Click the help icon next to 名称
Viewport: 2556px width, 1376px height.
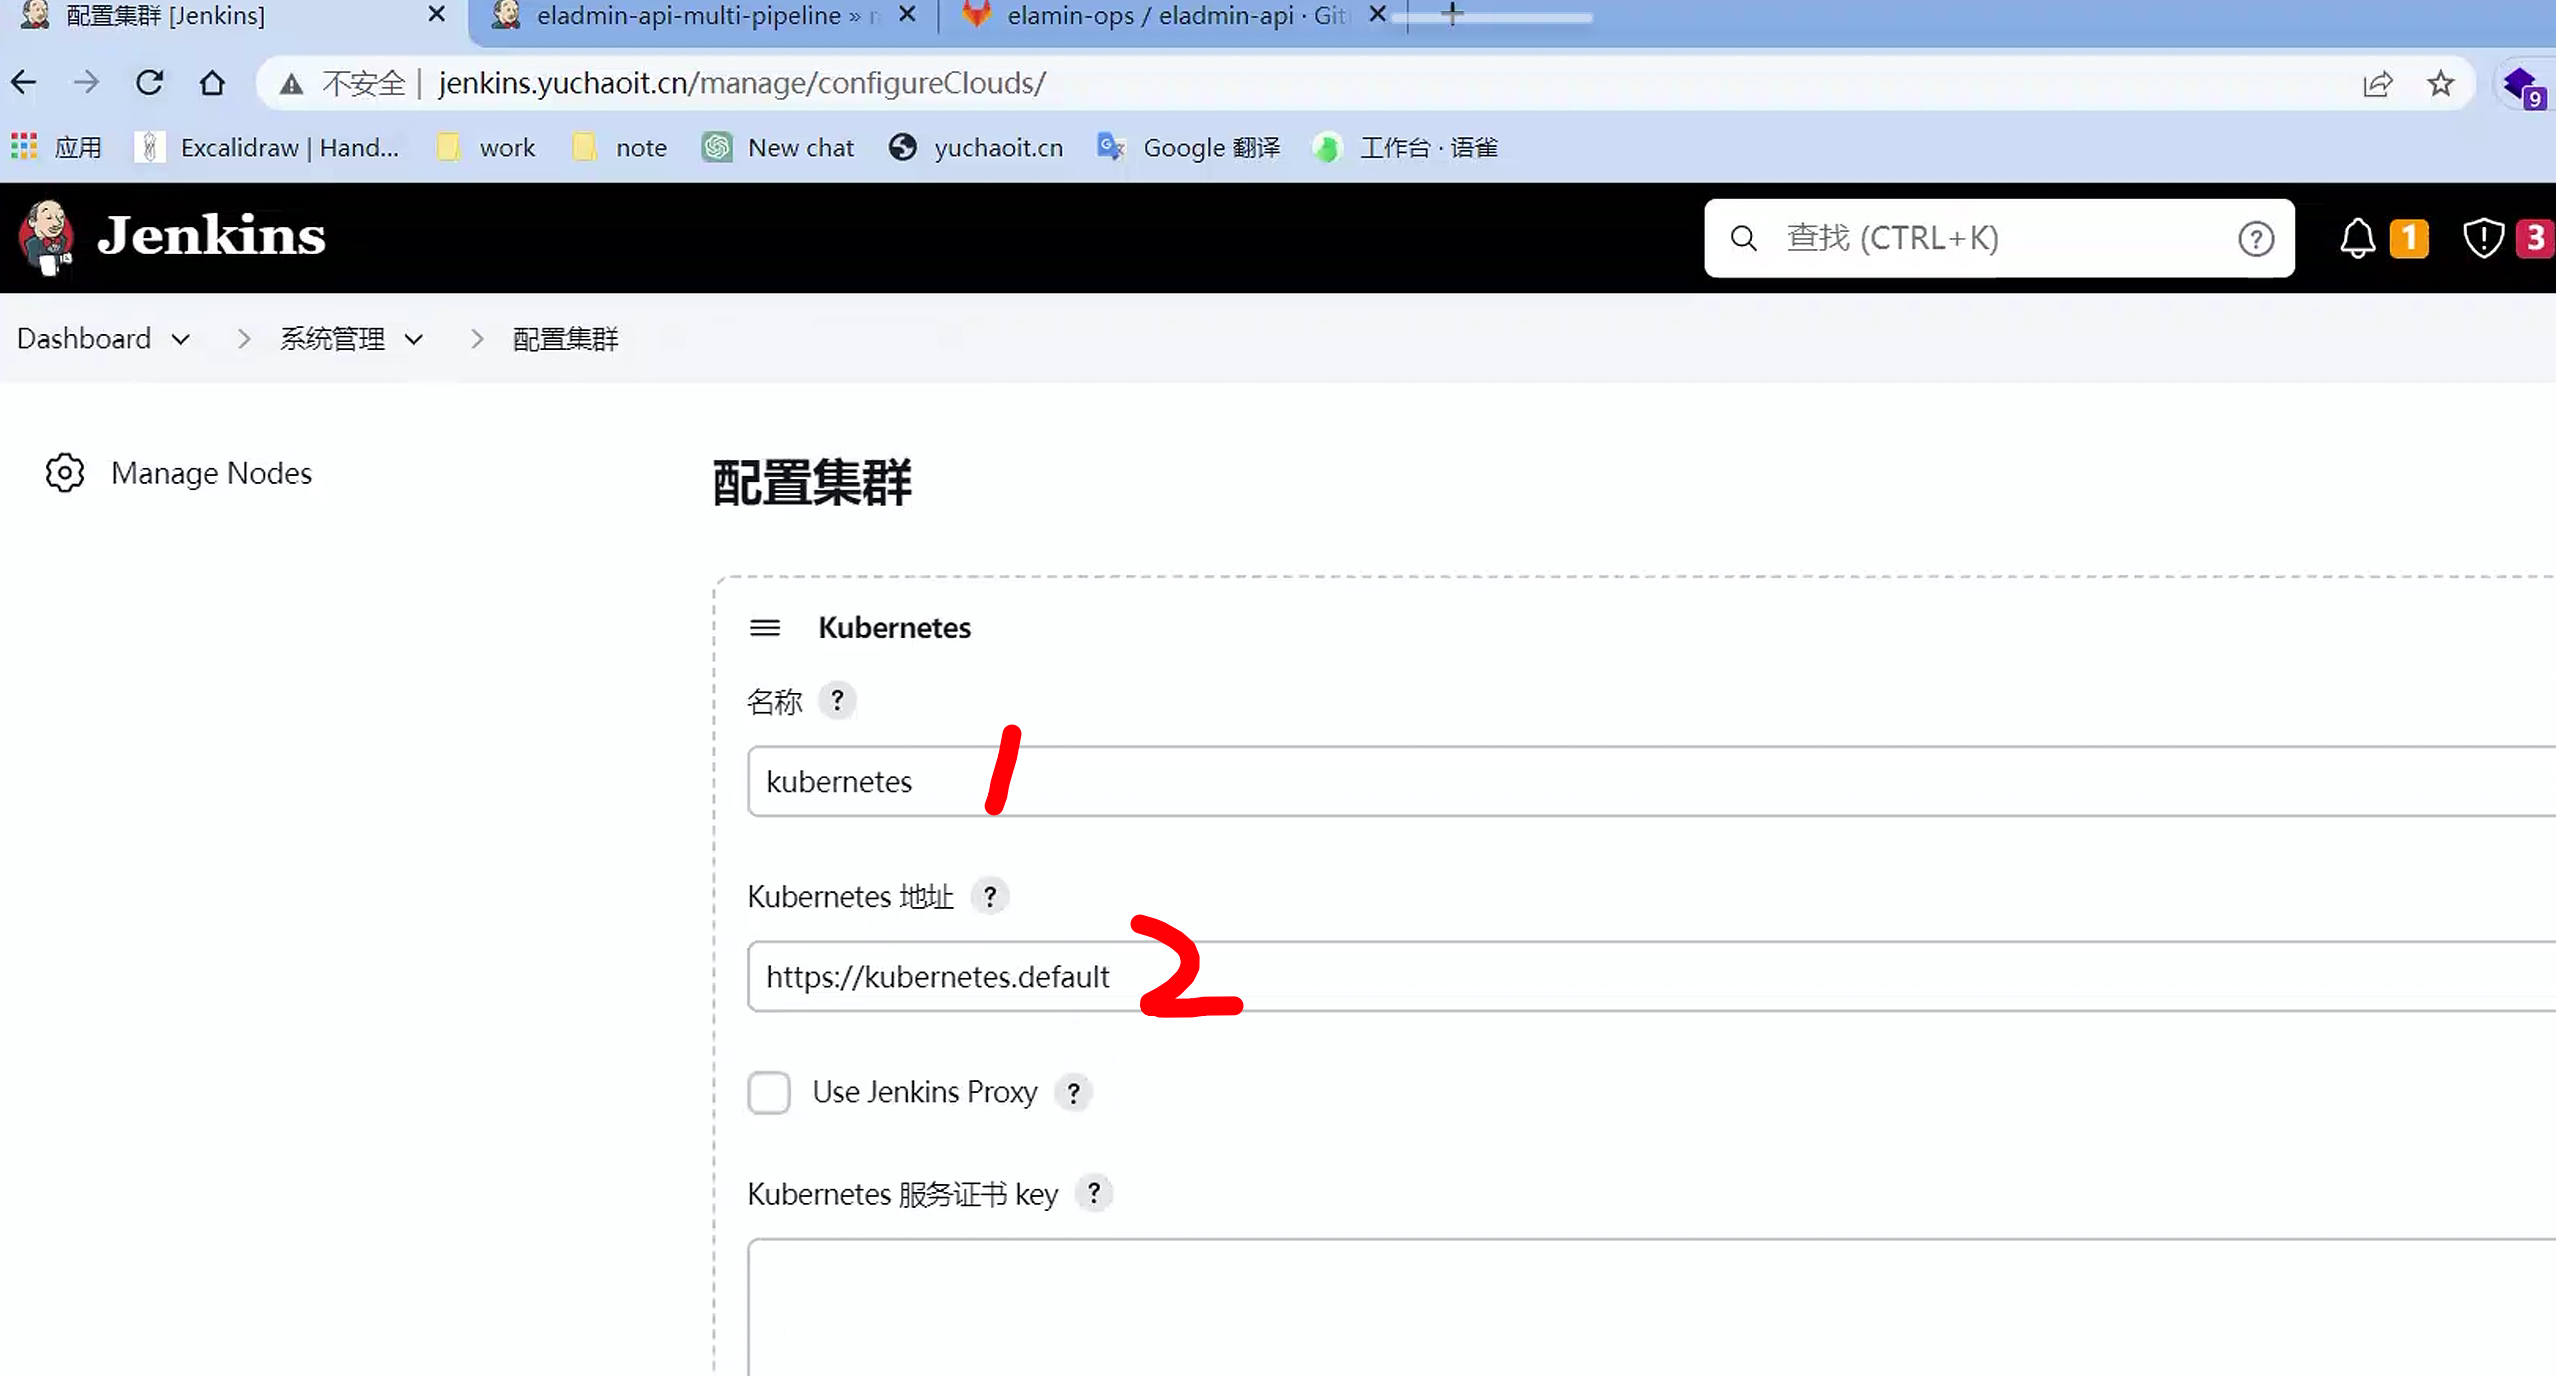(837, 700)
